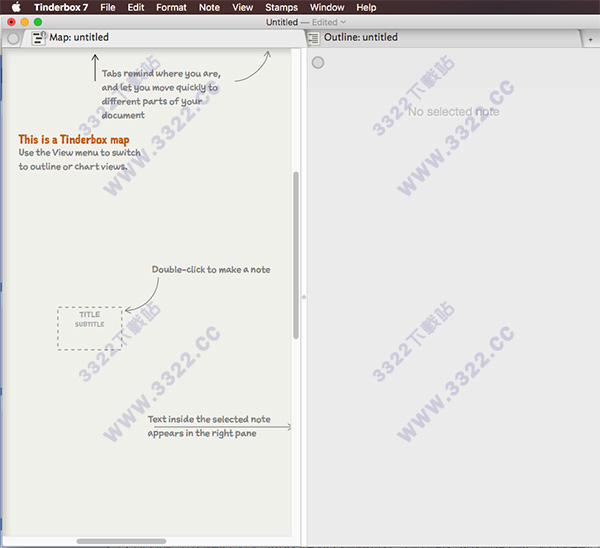This screenshot has height=548, width=600.
Task: Open the Window menu
Action: pyautogui.click(x=327, y=7)
